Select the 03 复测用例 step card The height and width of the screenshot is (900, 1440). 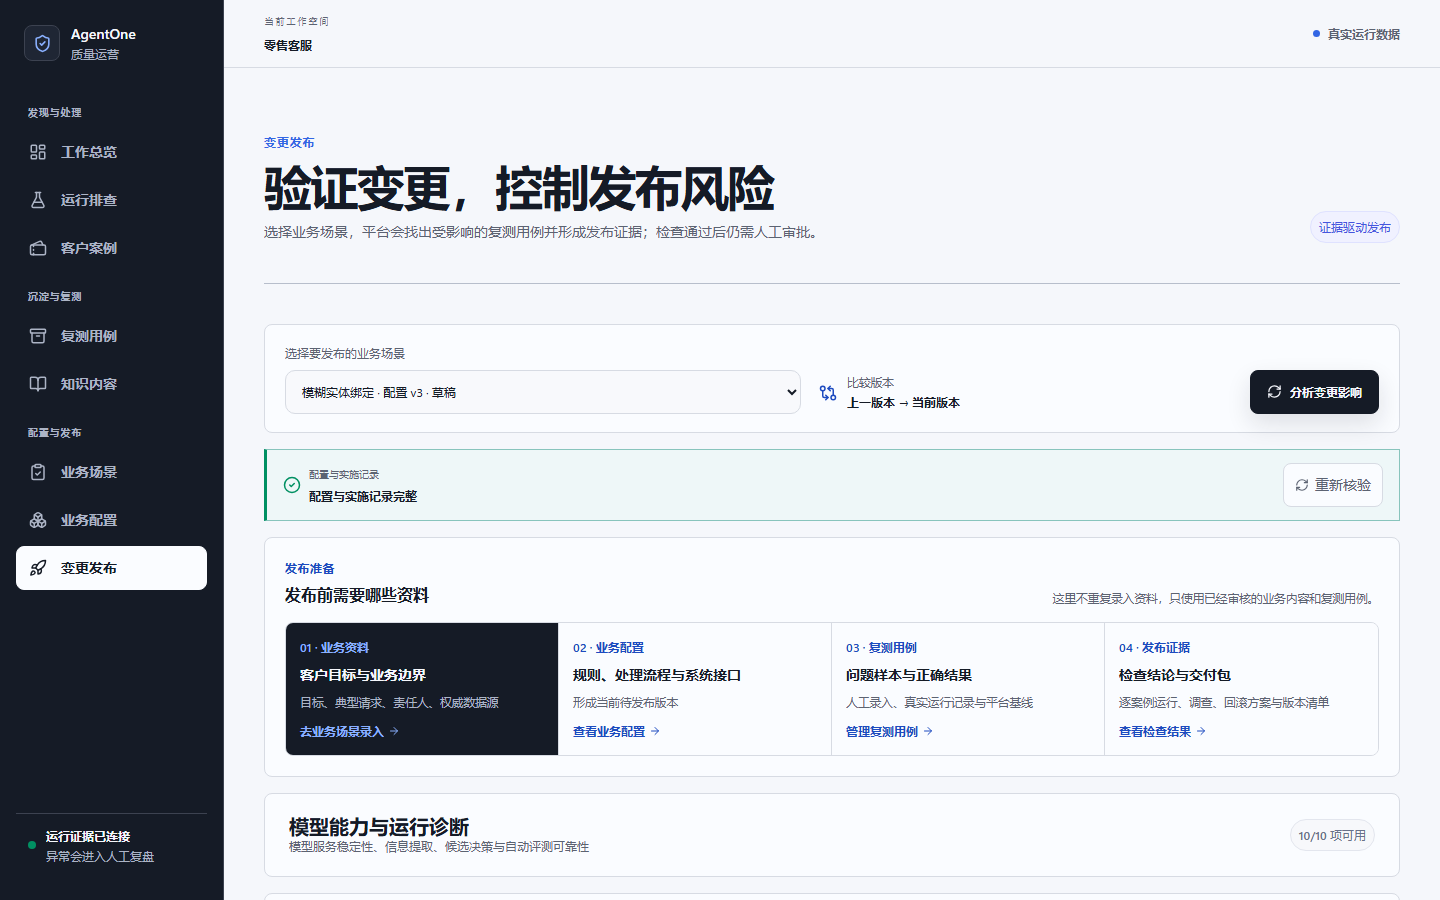click(968, 689)
